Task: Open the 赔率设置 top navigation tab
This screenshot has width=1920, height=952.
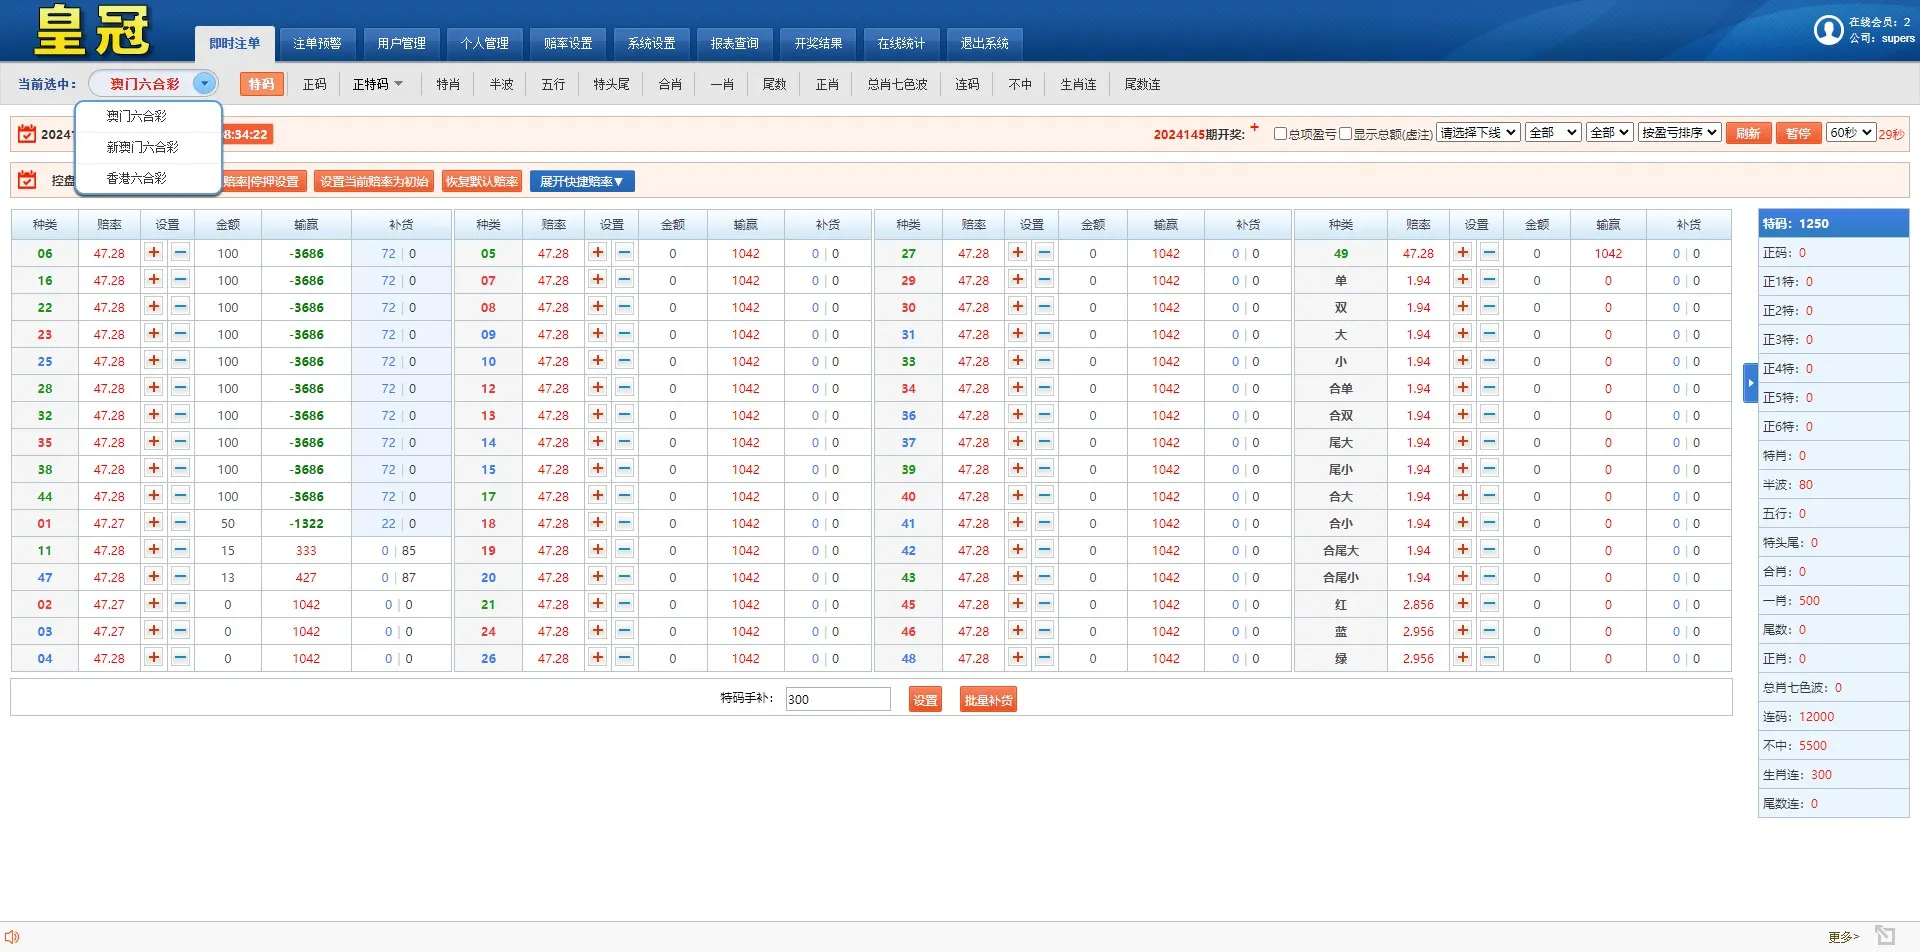Action: pyautogui.click(x=568, y=43)
